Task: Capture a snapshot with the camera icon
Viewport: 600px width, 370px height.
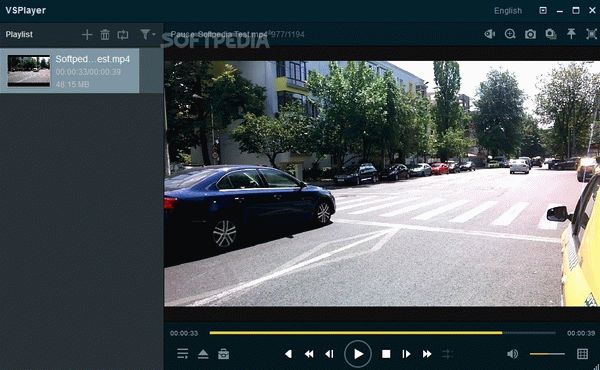Action: click(530, 34)
